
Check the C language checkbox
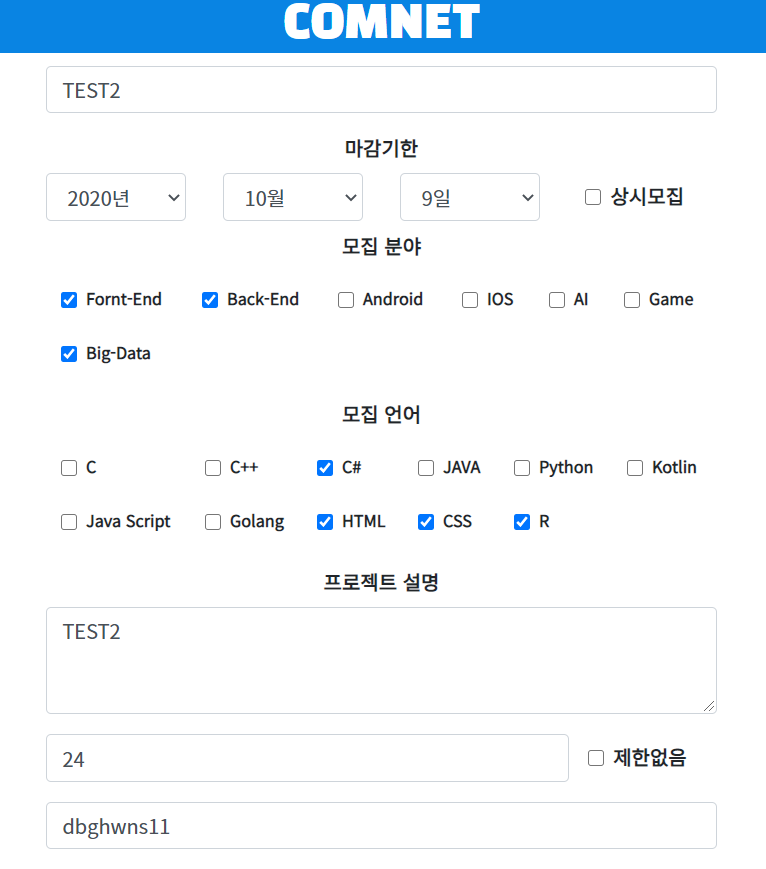(x=69, y=468)
